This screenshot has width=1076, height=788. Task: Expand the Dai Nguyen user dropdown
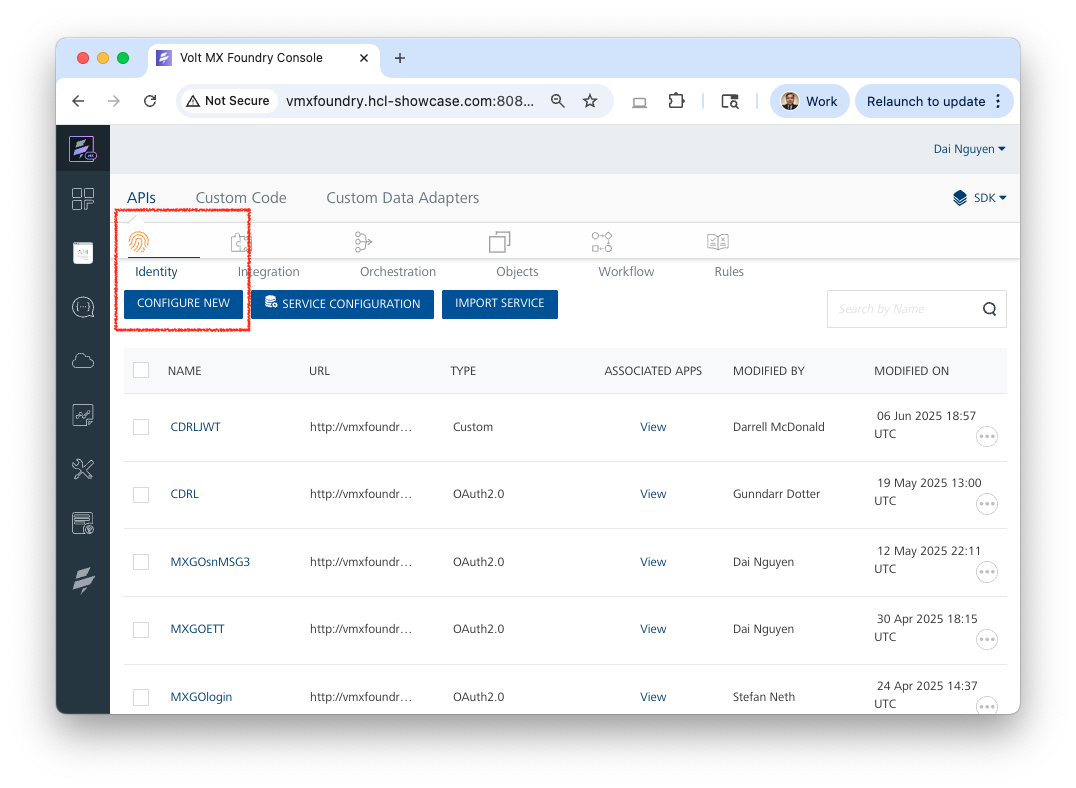click(x=969, y=149)
